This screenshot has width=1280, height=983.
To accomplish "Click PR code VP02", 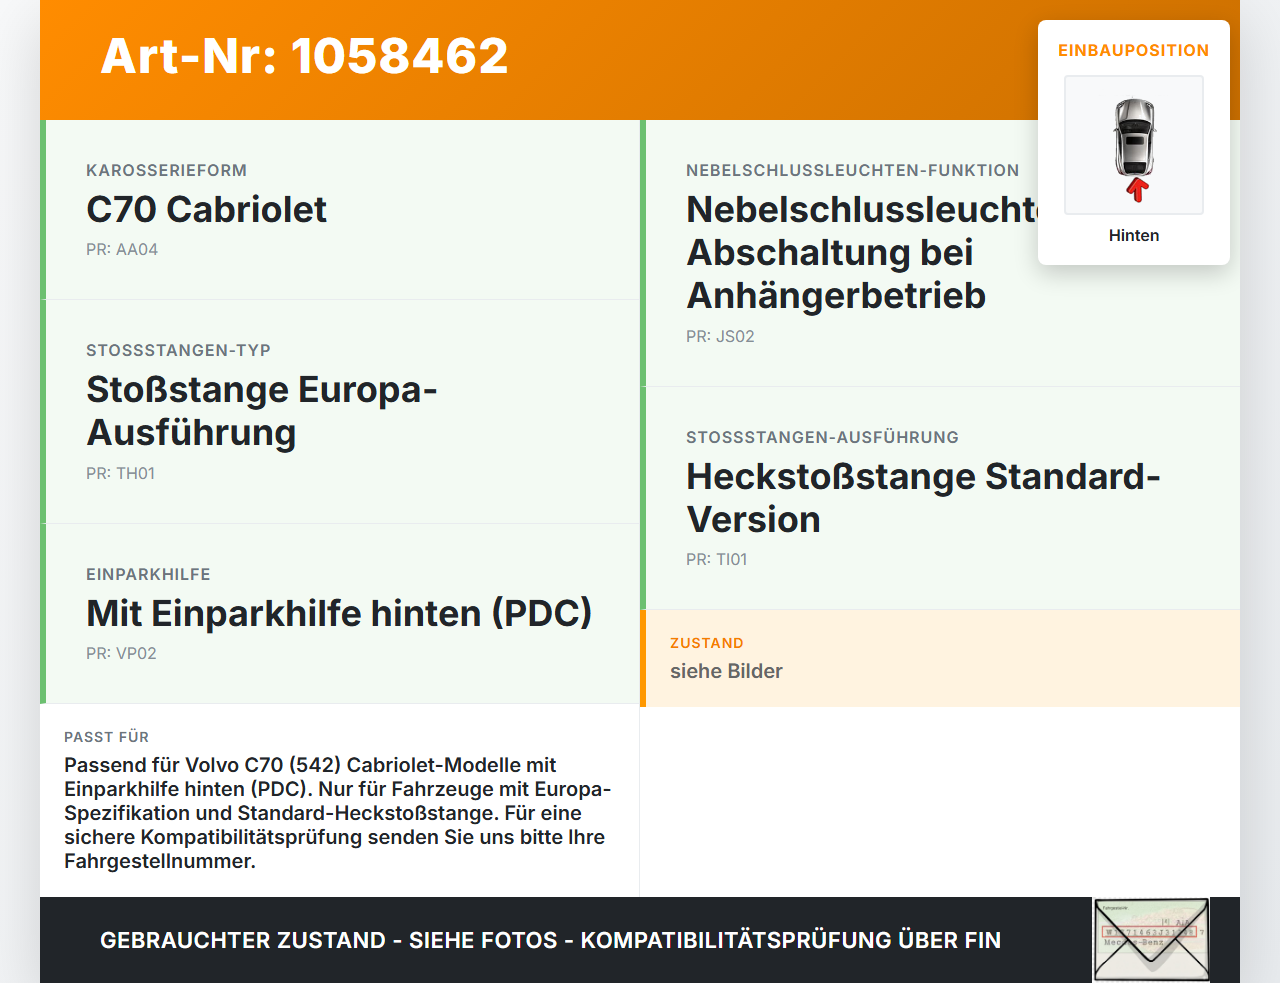I will 121,653.
